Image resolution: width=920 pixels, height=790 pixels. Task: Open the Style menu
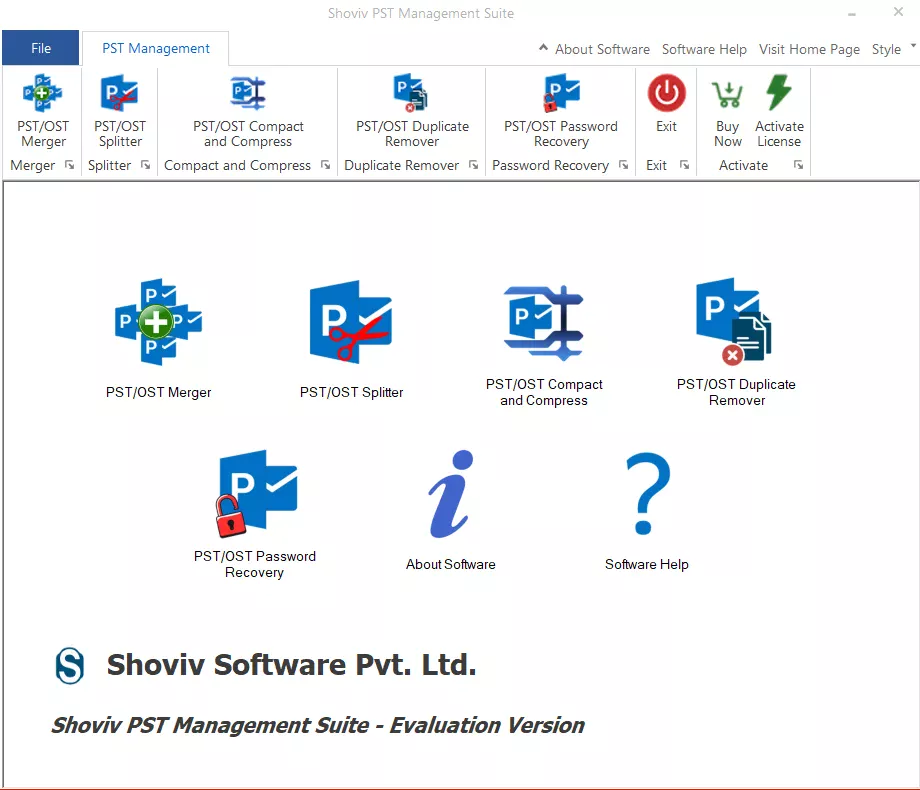click(x=886, y=49)
